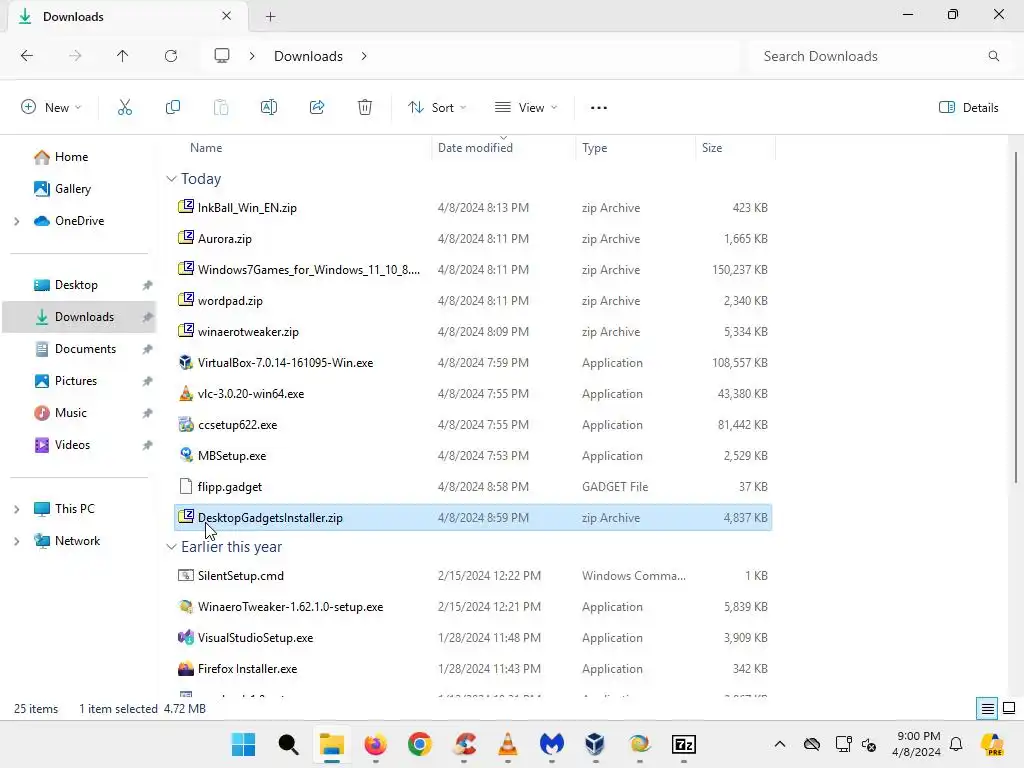Open the Start menu
Viewport: 1024px width, 768px height.
(244, 744)
